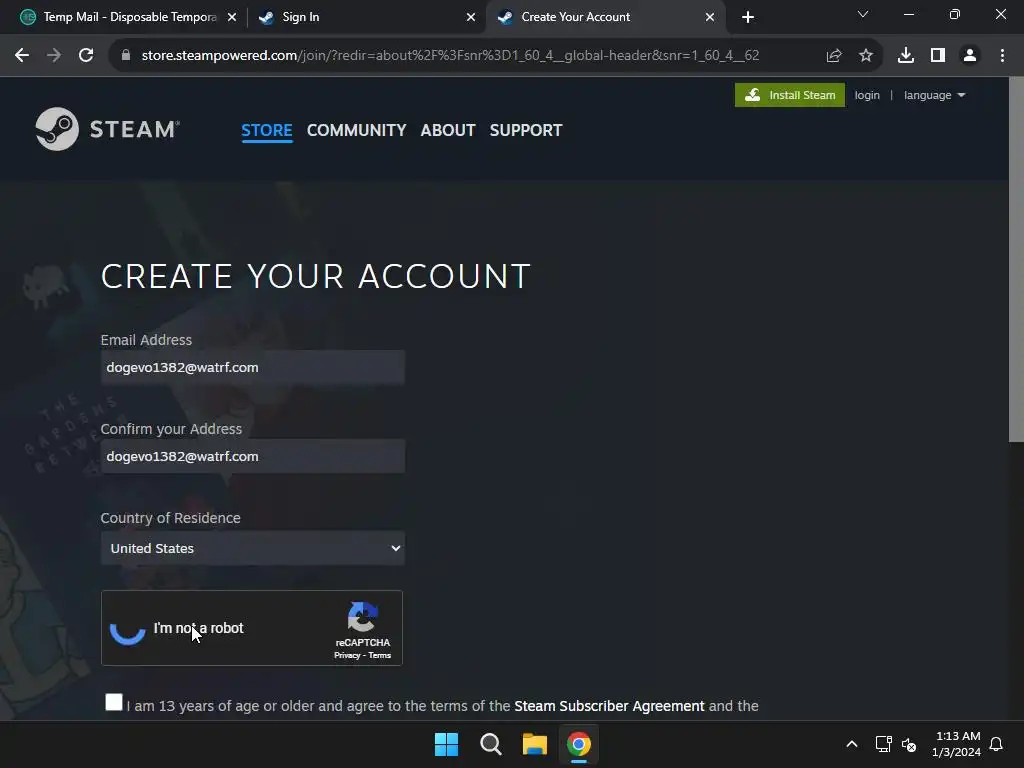Open the Chrome three-dot menu

(x=1002, y=56)
